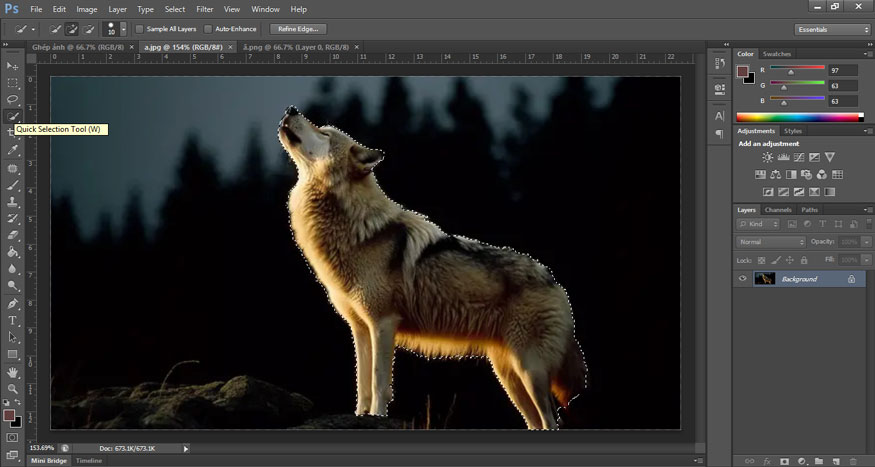Select the Background layer thumbnail
This screenshot has height=467, width=875.
[765, 279]
